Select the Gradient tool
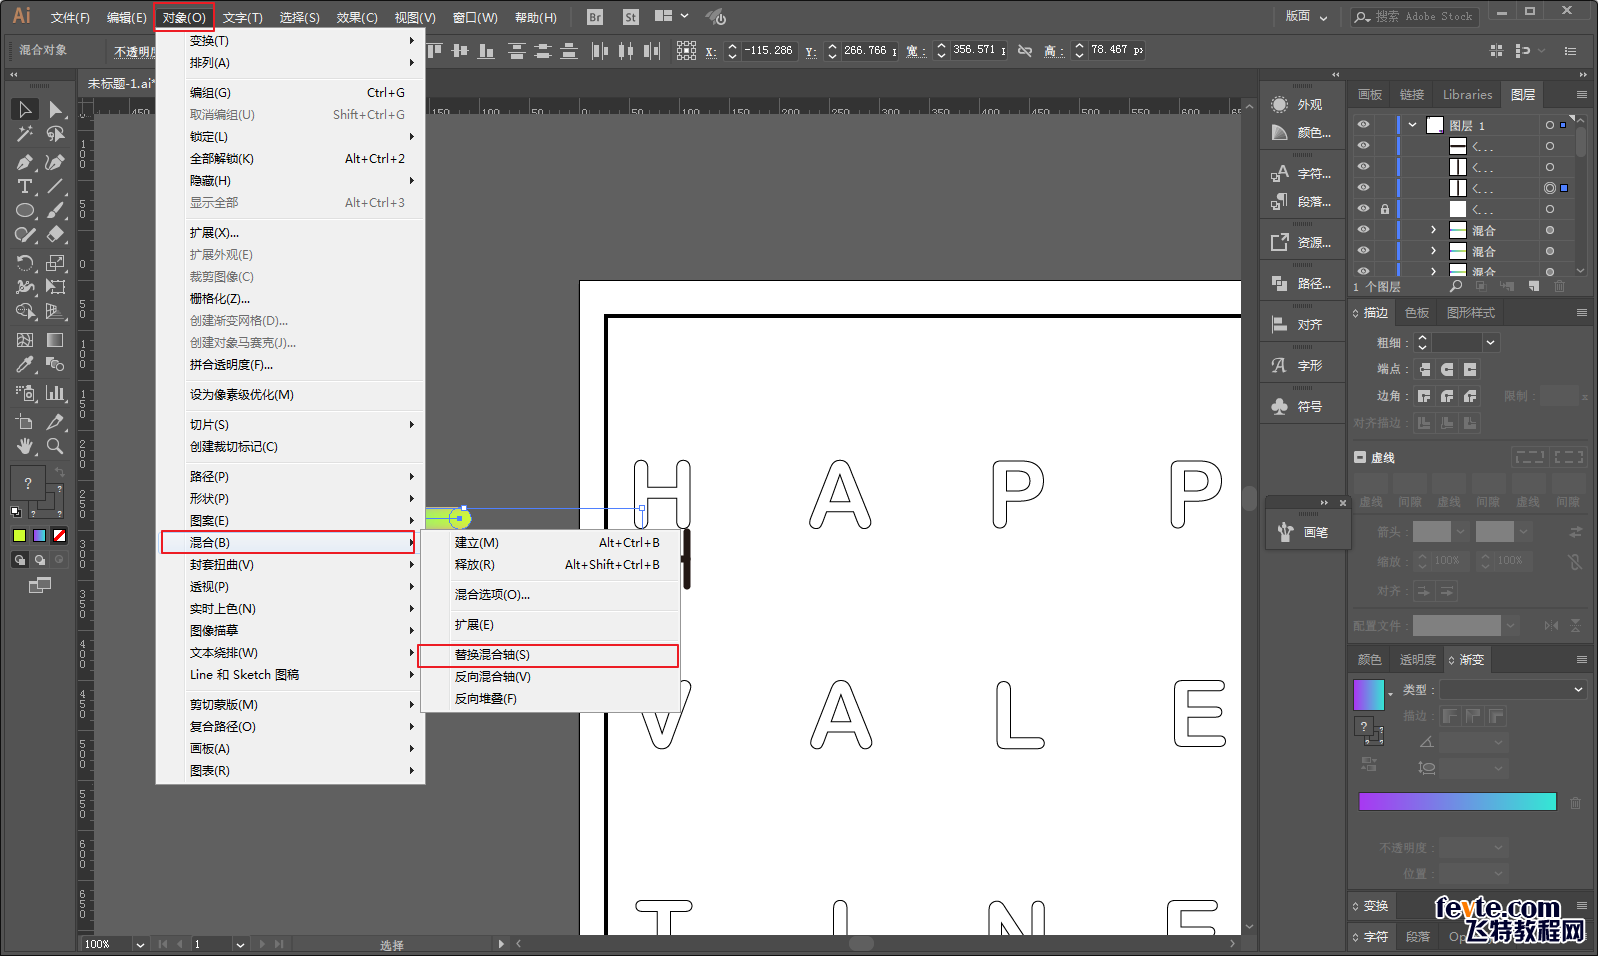The height and width of the screenshot is (956, 1598). (56, 340)
